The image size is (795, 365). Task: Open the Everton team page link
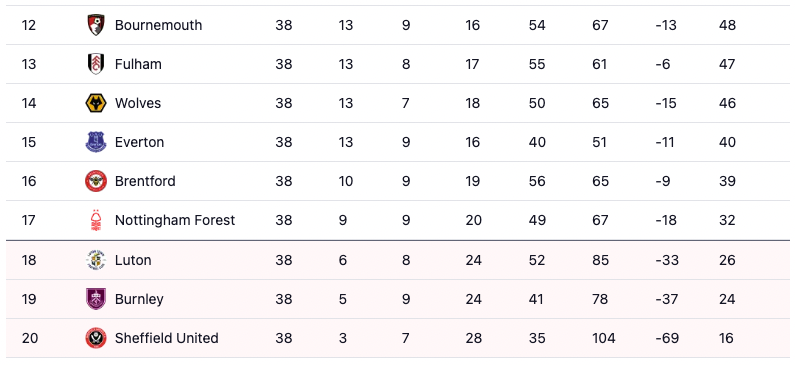coord(139,142)
